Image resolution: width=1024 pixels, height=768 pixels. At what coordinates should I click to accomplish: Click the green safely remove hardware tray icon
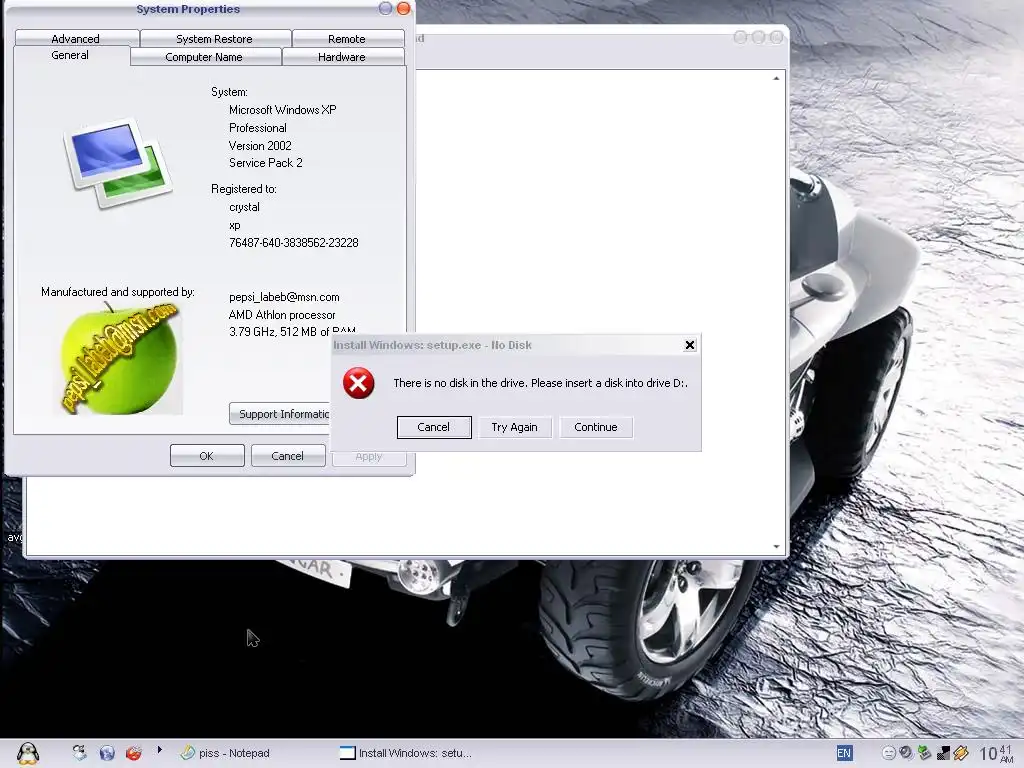pos(924,753)
